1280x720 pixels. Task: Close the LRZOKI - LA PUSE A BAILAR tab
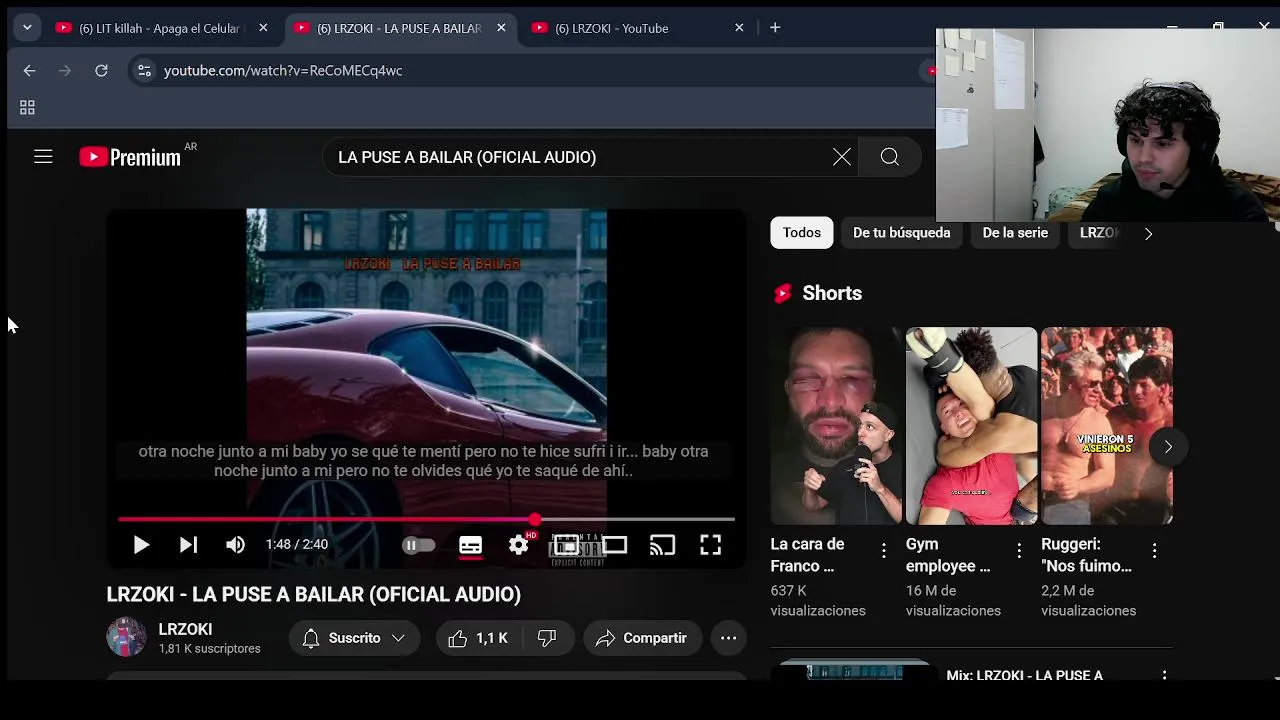501,28
